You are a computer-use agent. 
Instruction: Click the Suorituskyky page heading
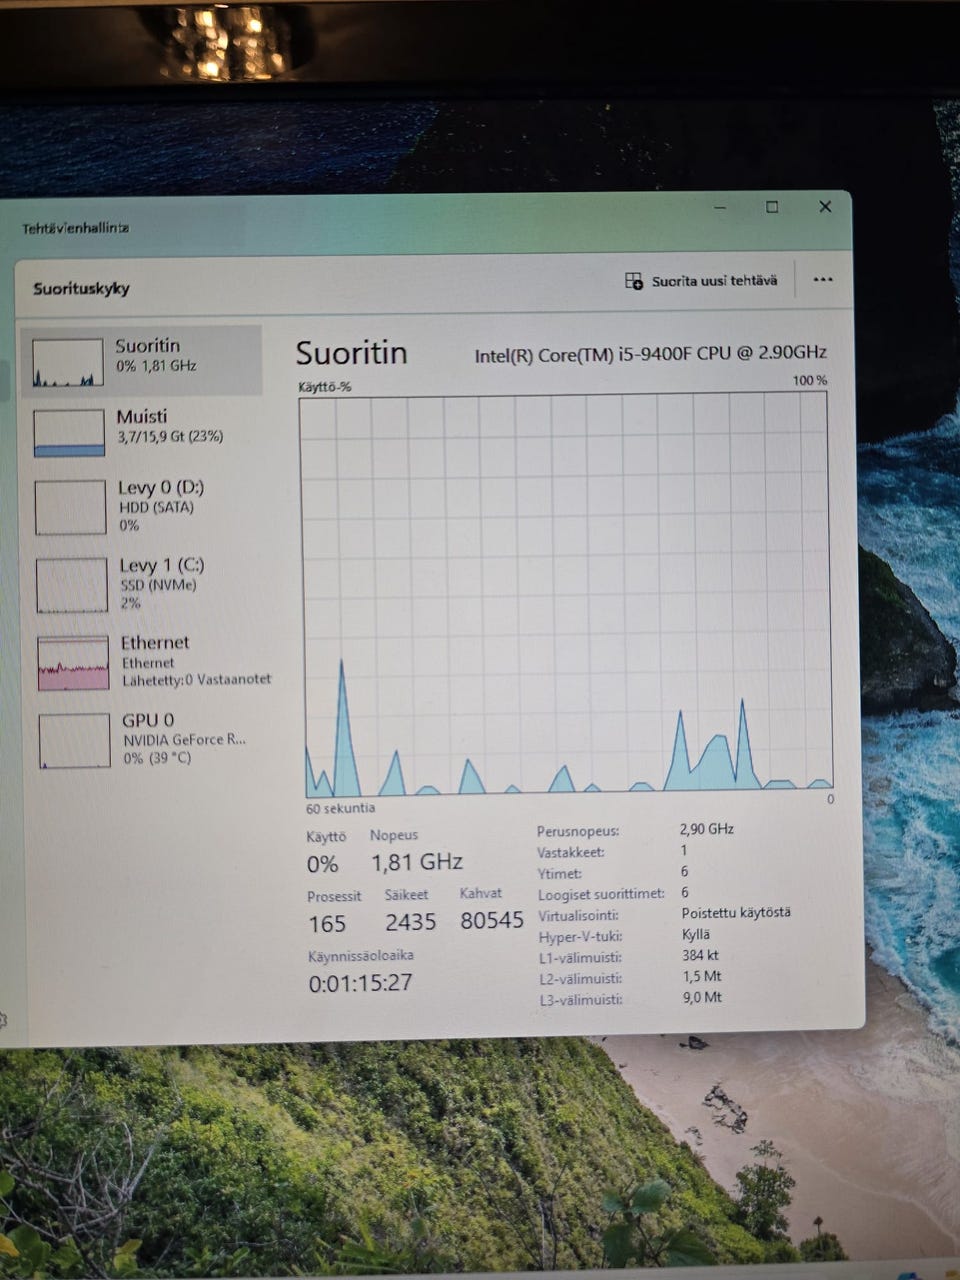[81, 288]
